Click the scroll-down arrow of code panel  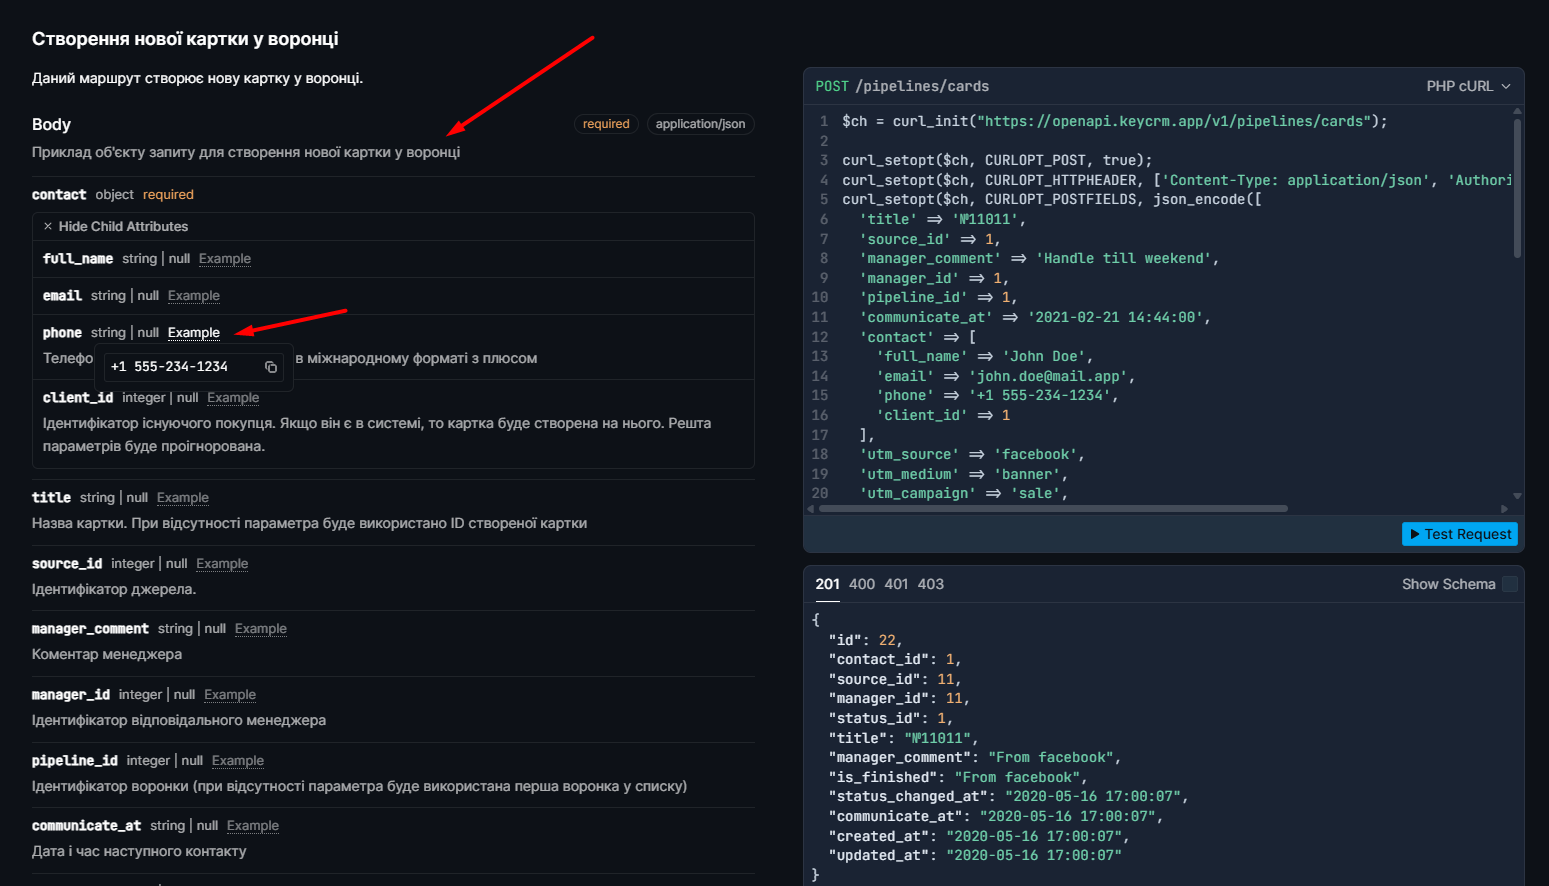coord(1517,496)
